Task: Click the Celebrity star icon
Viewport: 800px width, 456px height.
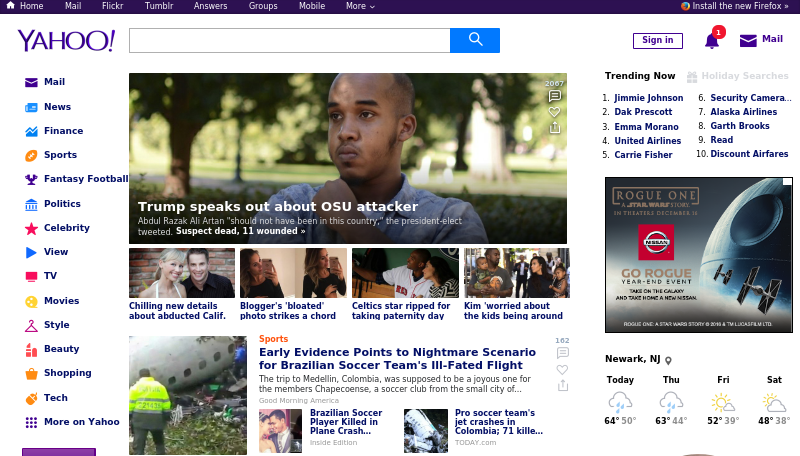Action: 31,228
